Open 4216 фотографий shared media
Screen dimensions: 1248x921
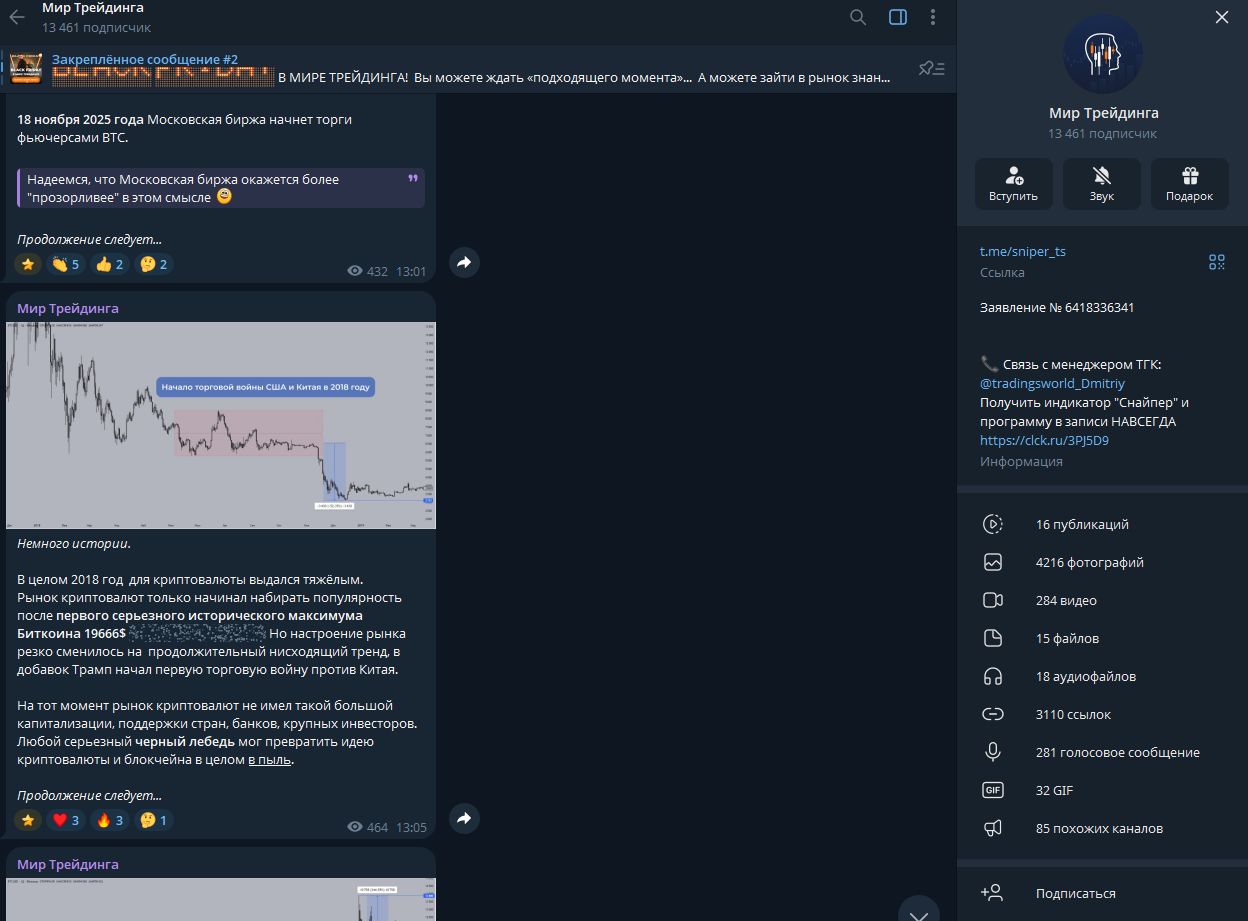click(1089, 562)
